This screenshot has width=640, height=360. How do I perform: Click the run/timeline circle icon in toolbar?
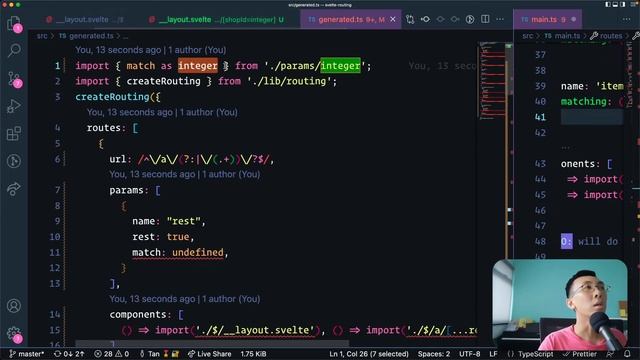point(470,19)
